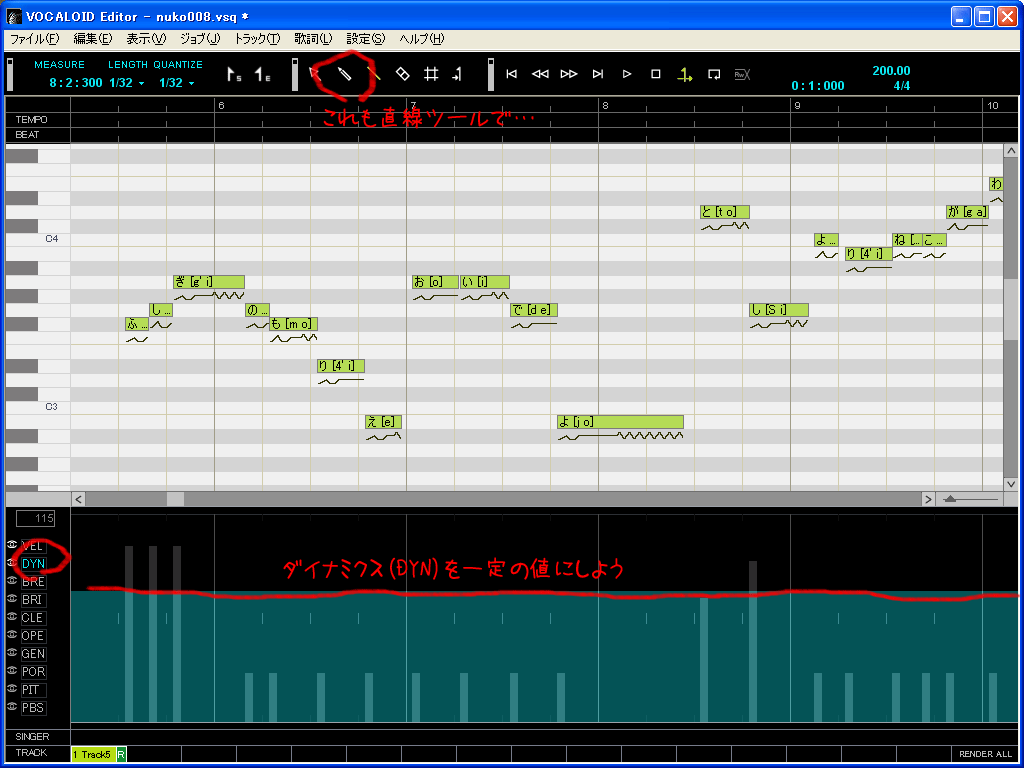Image resolution: width=1024 pixels, height=768 pixels.
Task: Rewind playback
Action: (x=540, y=74)
